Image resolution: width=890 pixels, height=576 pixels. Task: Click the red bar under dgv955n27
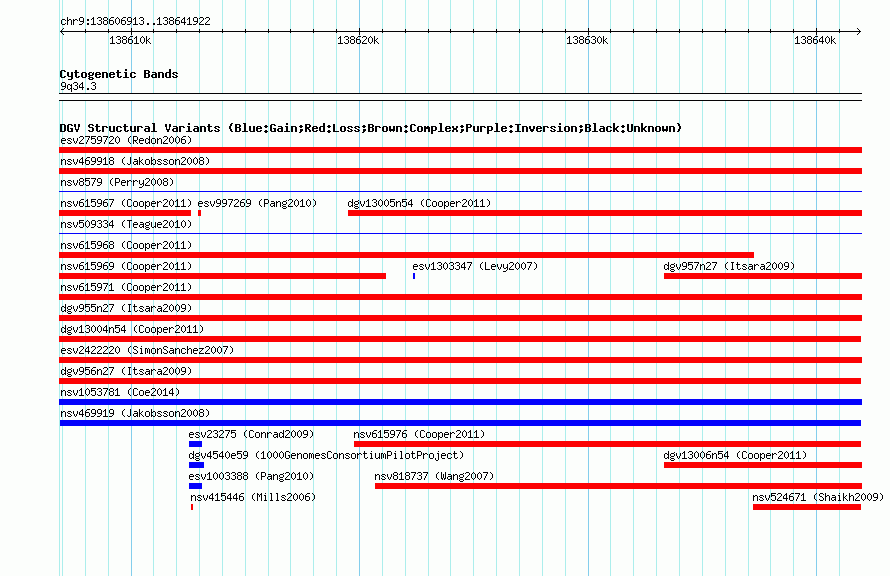click(x=460, y=318)
